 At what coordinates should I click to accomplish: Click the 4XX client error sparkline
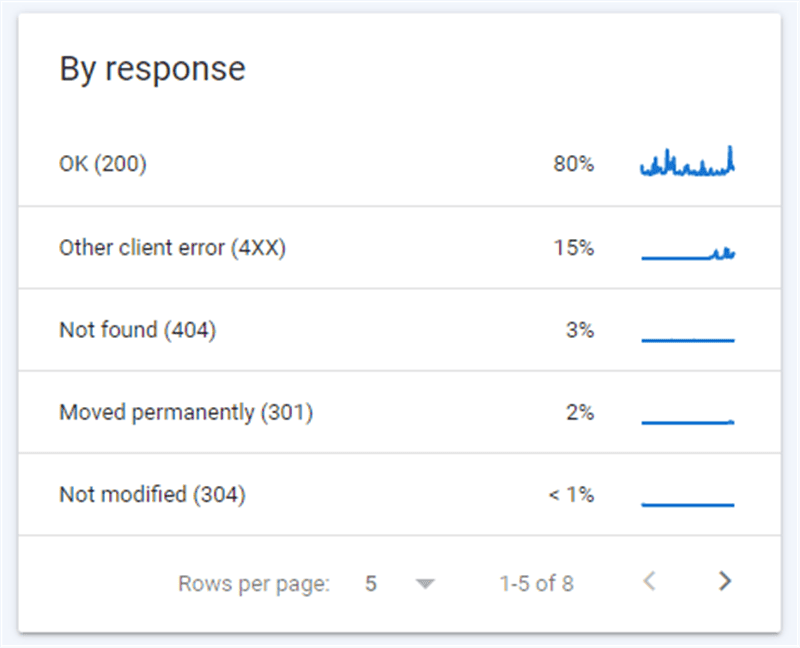[x=688, y=254]
